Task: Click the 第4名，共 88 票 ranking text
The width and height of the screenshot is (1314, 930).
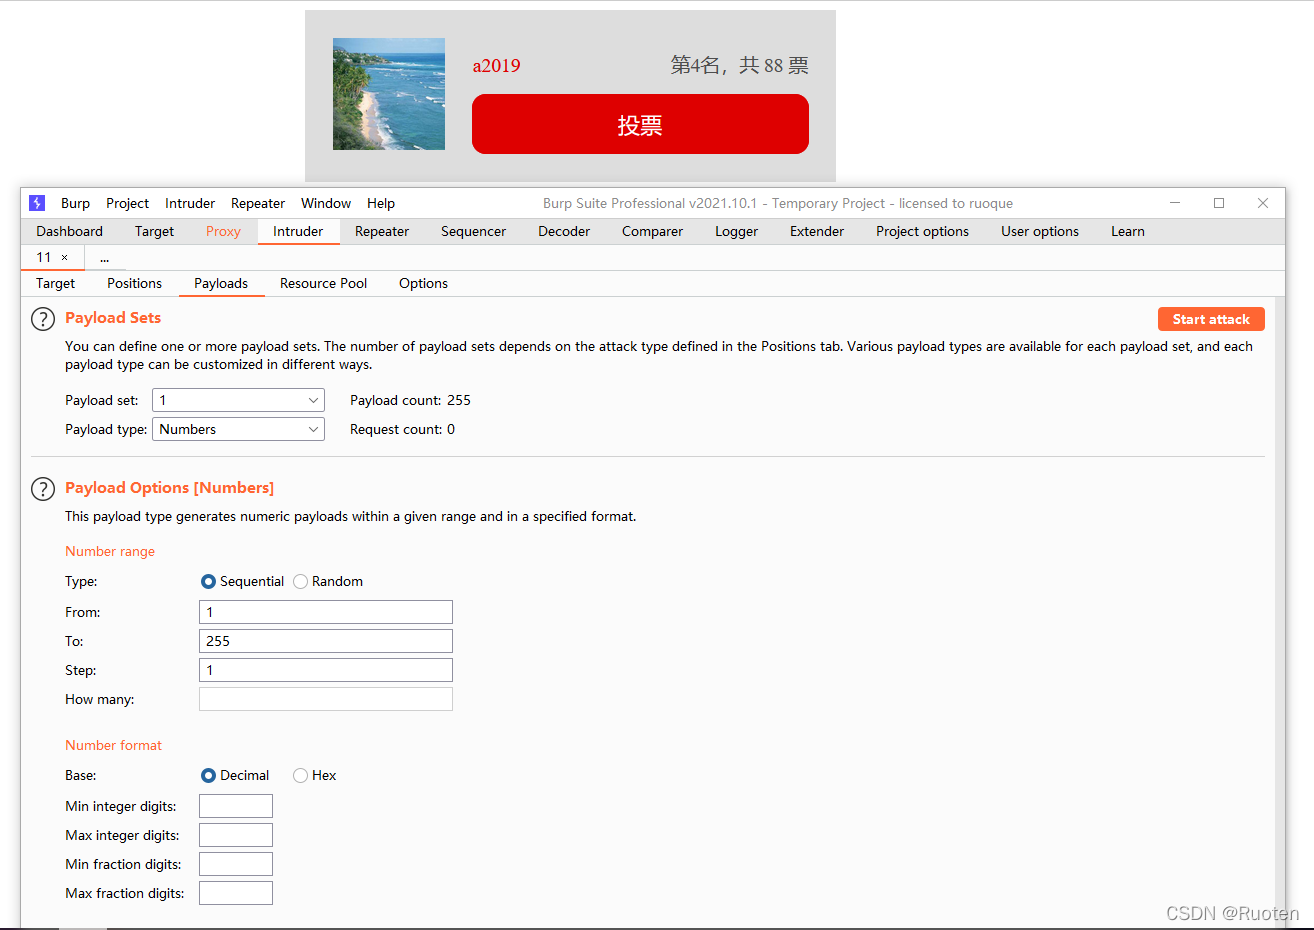Action: pyautogui.click(x=739, y=66)
